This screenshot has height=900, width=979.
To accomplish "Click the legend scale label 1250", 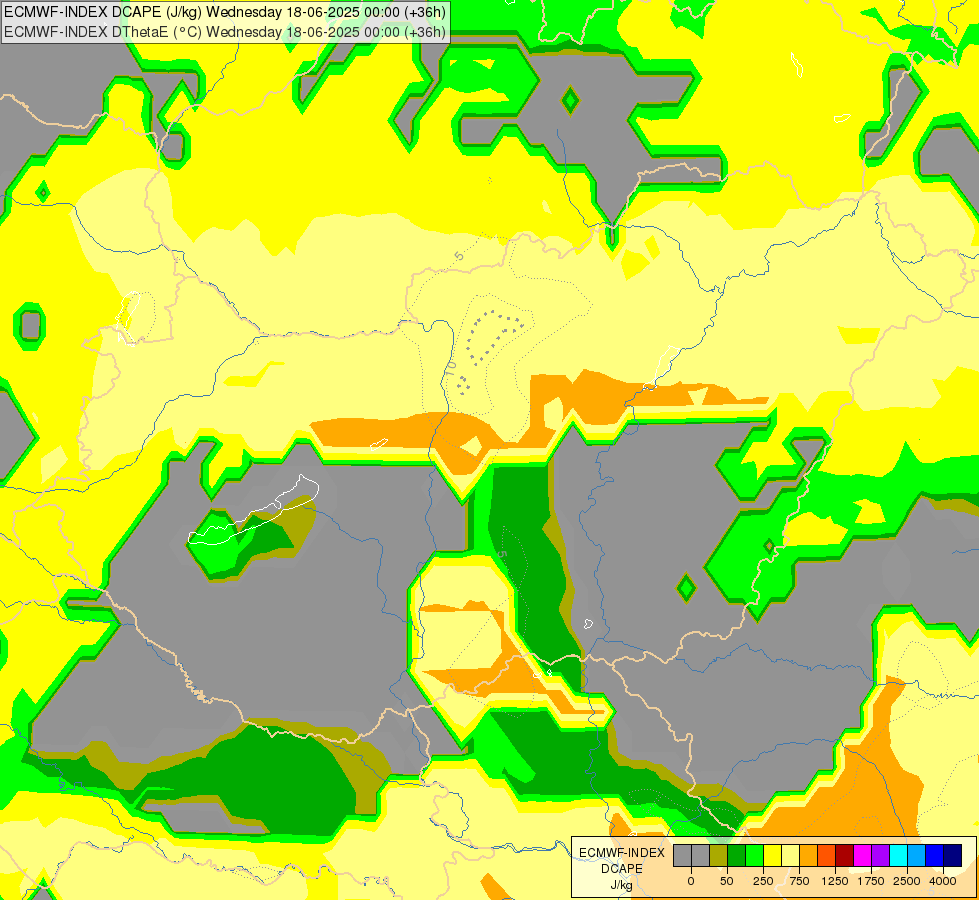I will point(835,881).
